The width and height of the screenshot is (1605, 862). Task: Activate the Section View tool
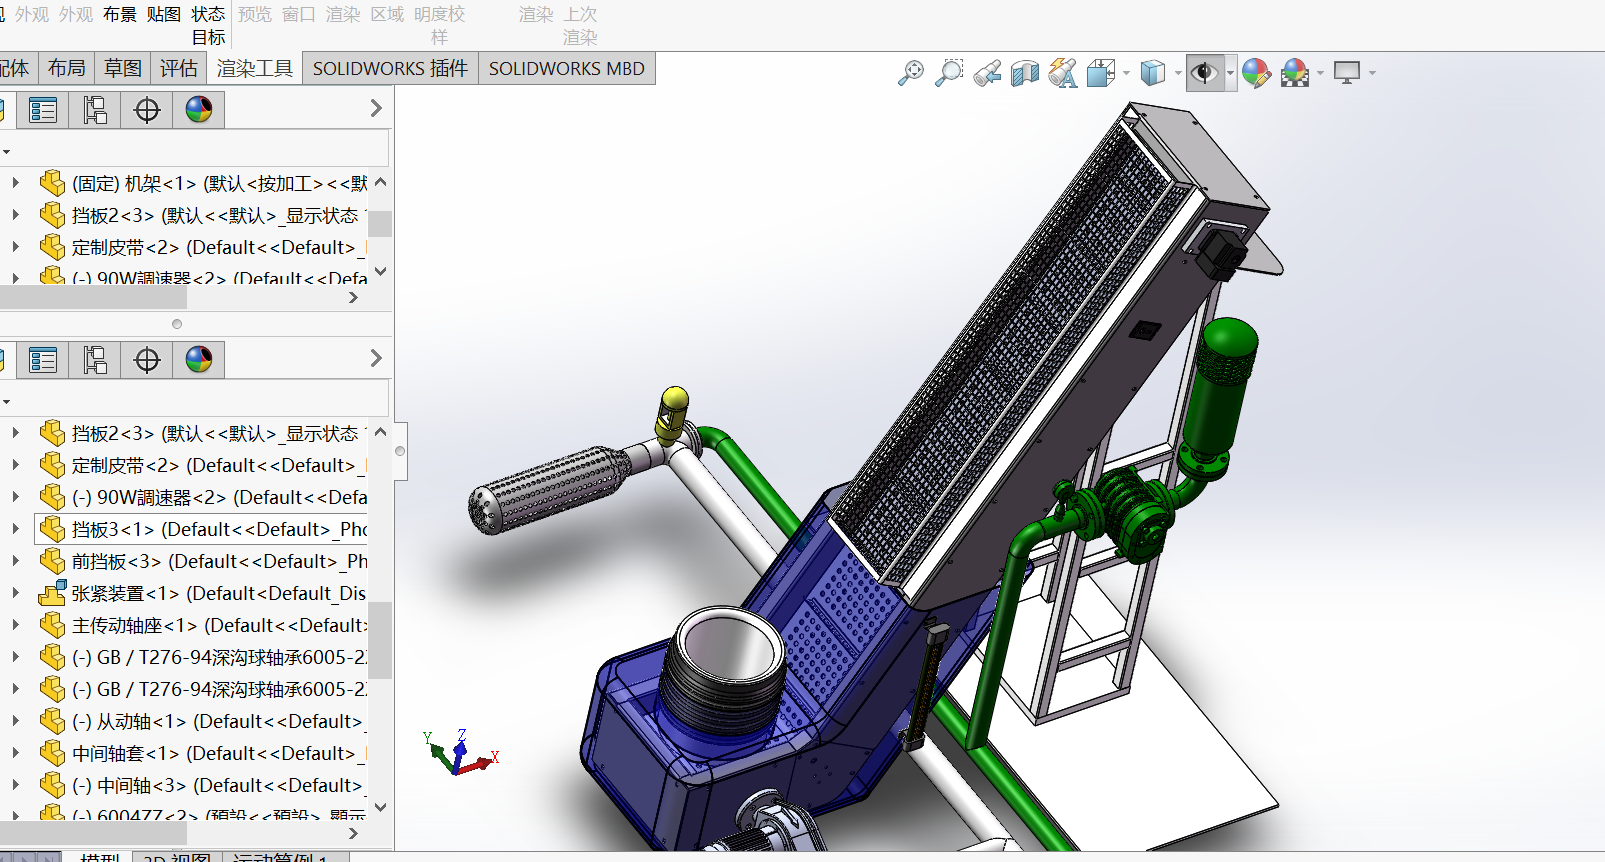pyautogui.click(x=1025, y=73)
